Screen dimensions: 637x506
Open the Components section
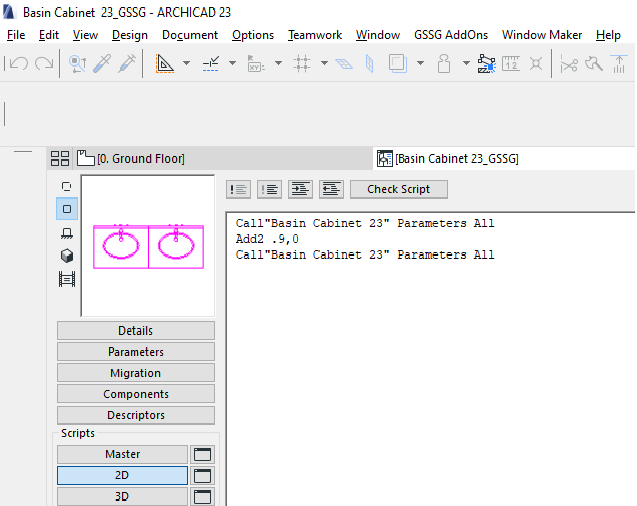(x=136, y=394)
